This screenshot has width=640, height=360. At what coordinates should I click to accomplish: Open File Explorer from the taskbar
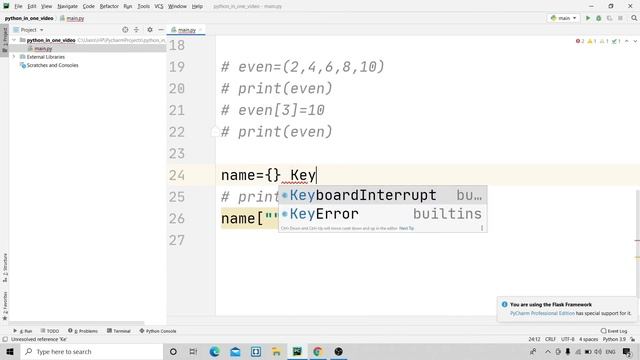pos(276,351)
